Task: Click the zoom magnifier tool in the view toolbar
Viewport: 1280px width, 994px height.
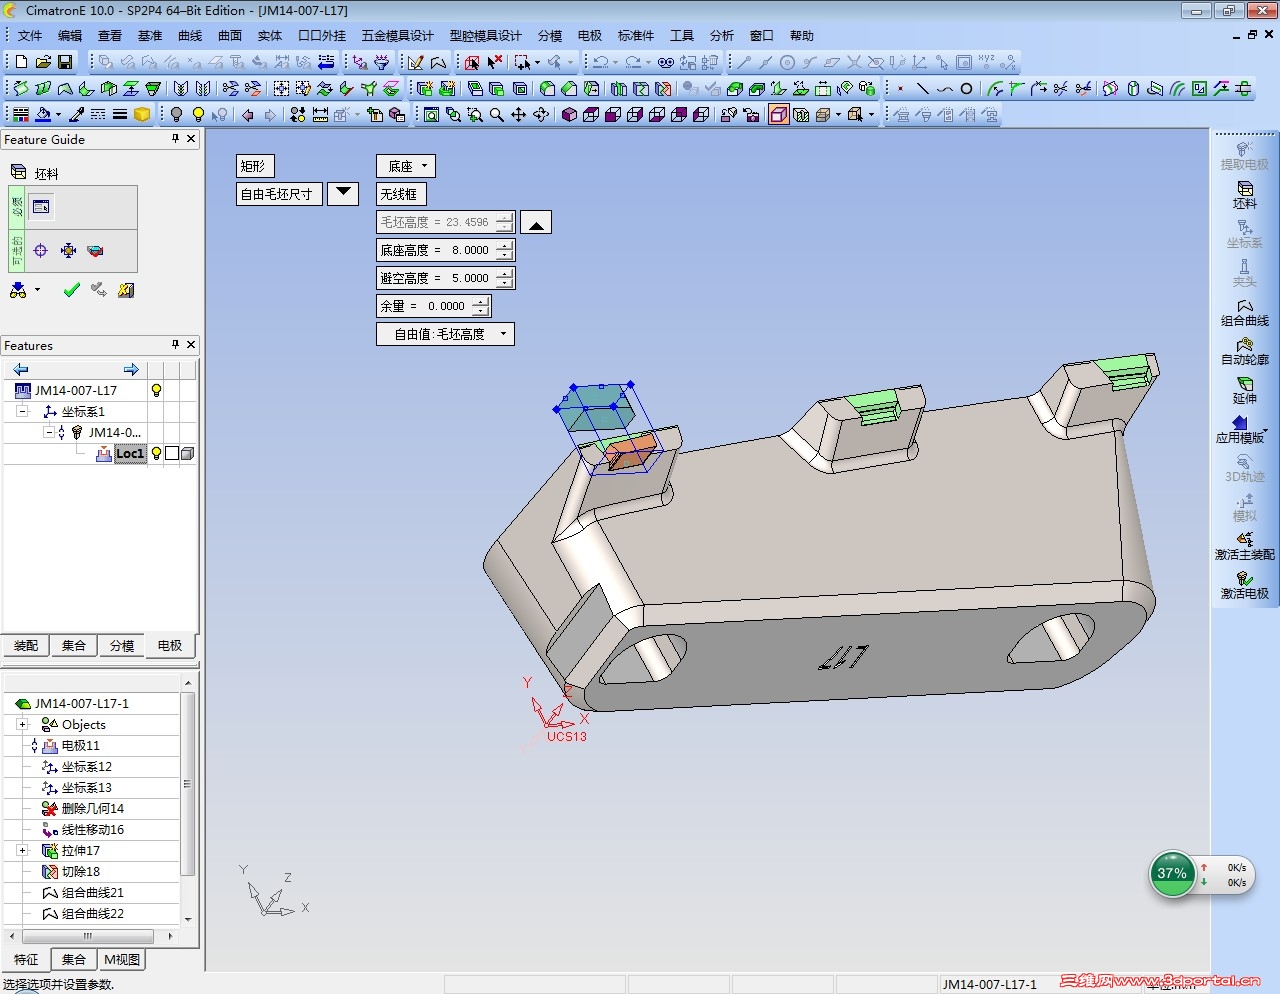Action: (497, 115)
